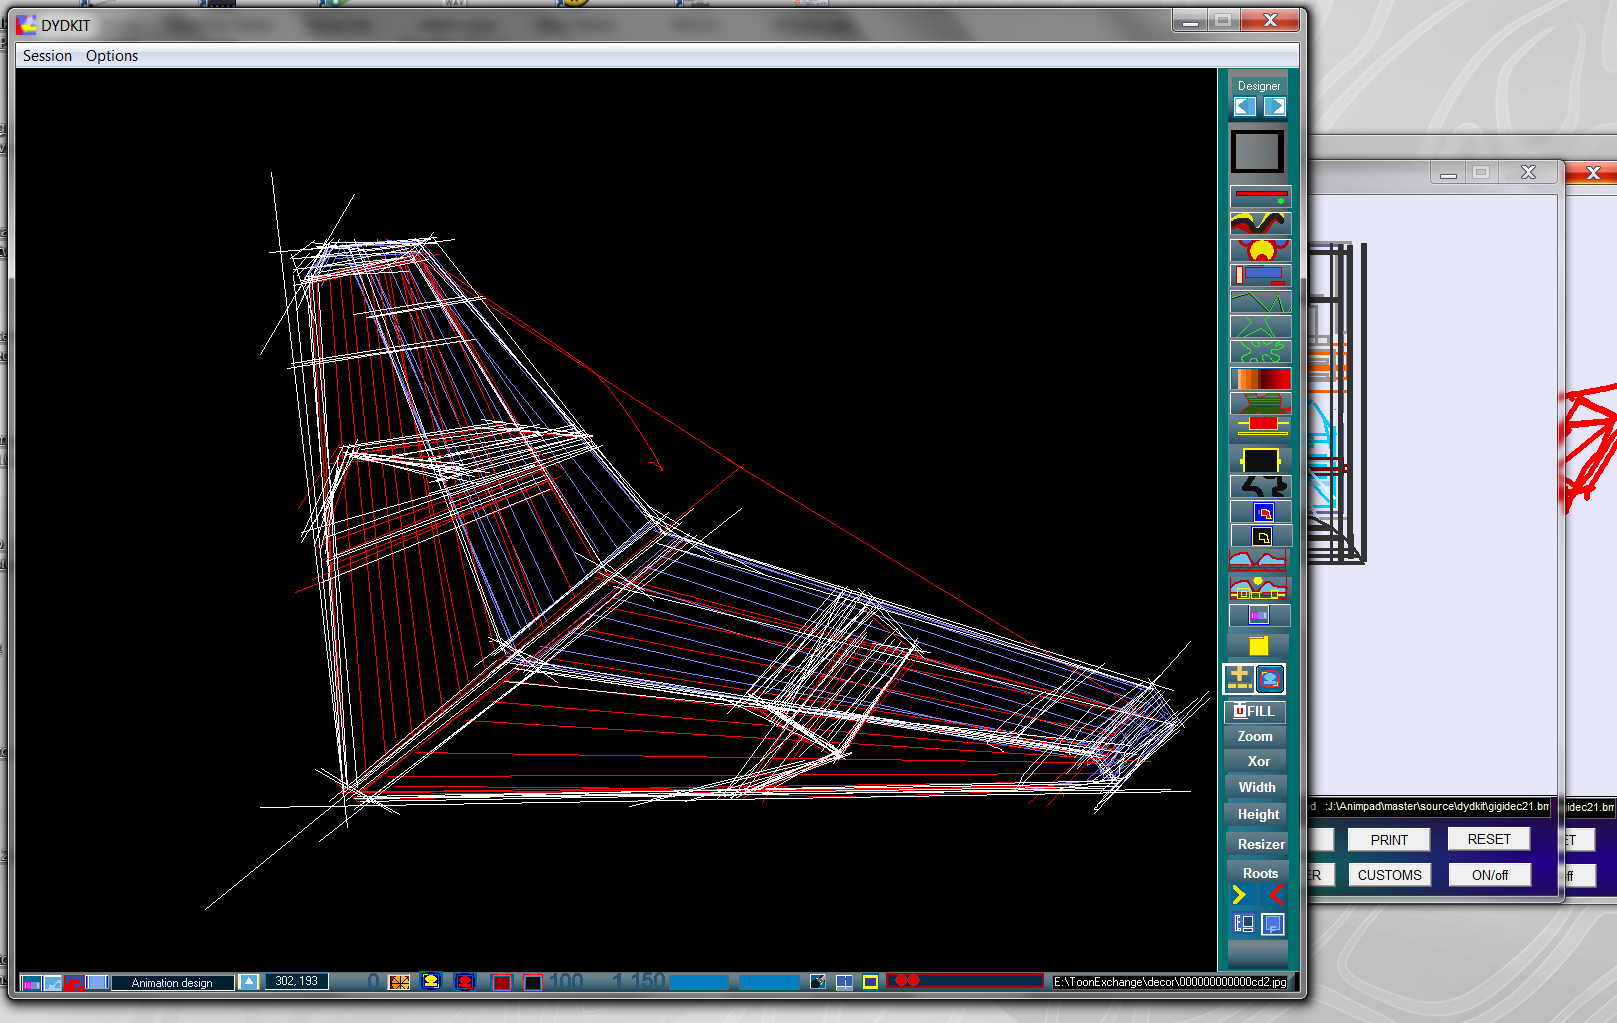Click the layout panels icon in the sidebar
The image size is (1617, 1023).
(1244, 924)
